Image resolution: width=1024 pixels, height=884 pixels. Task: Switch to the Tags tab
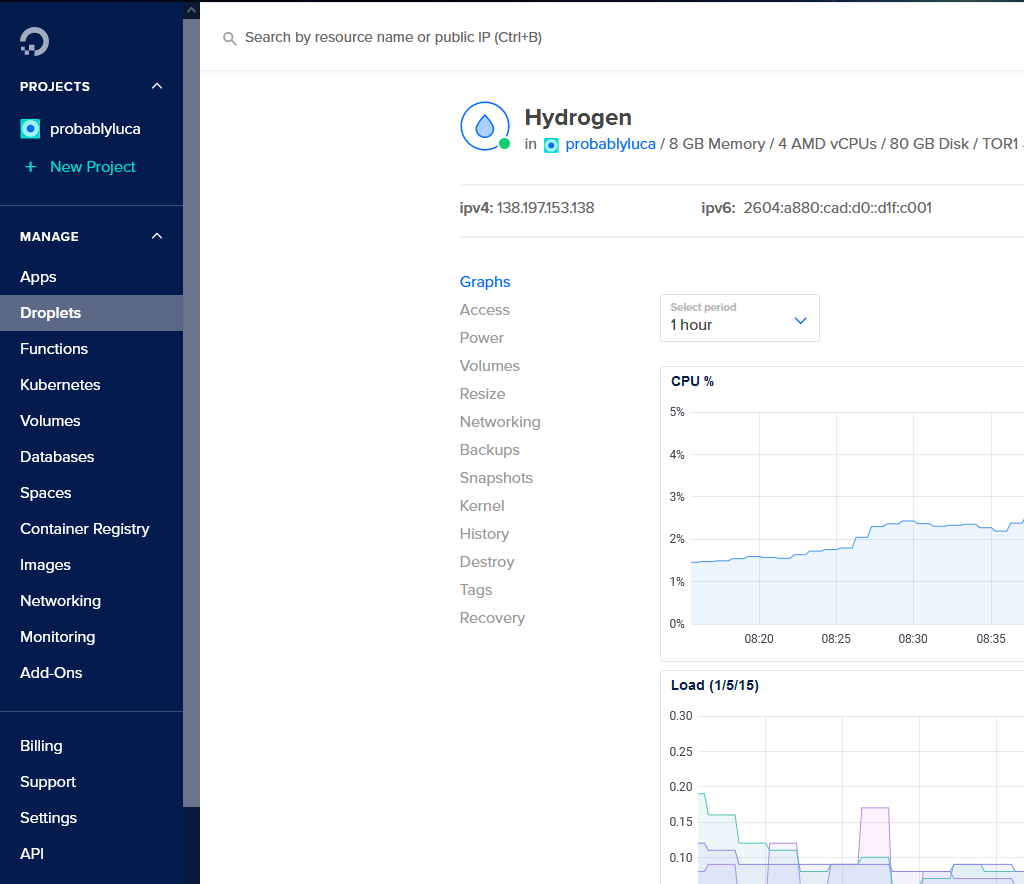475,590
